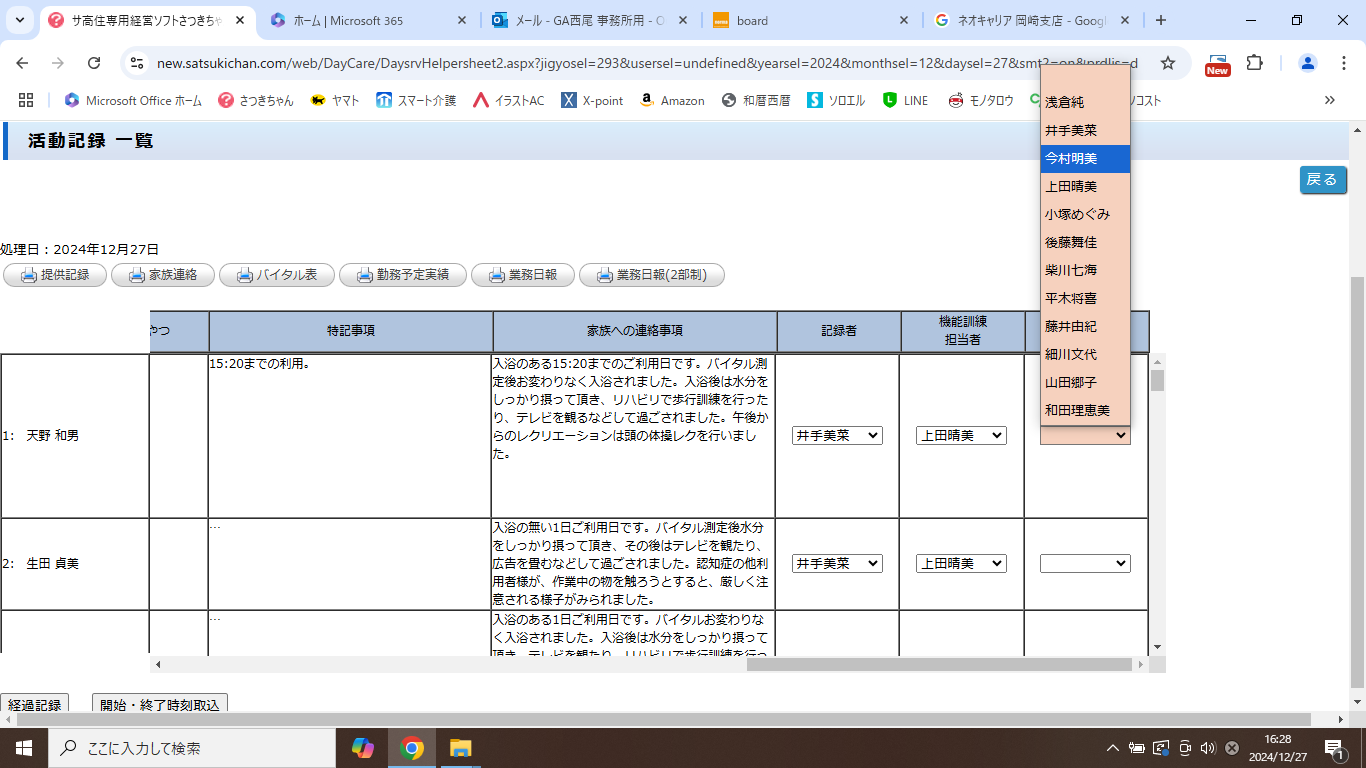The image size is (1366, 768).
Task: Switch to the Microsoft 365 ホーム tab
Action: coord(368,20)
